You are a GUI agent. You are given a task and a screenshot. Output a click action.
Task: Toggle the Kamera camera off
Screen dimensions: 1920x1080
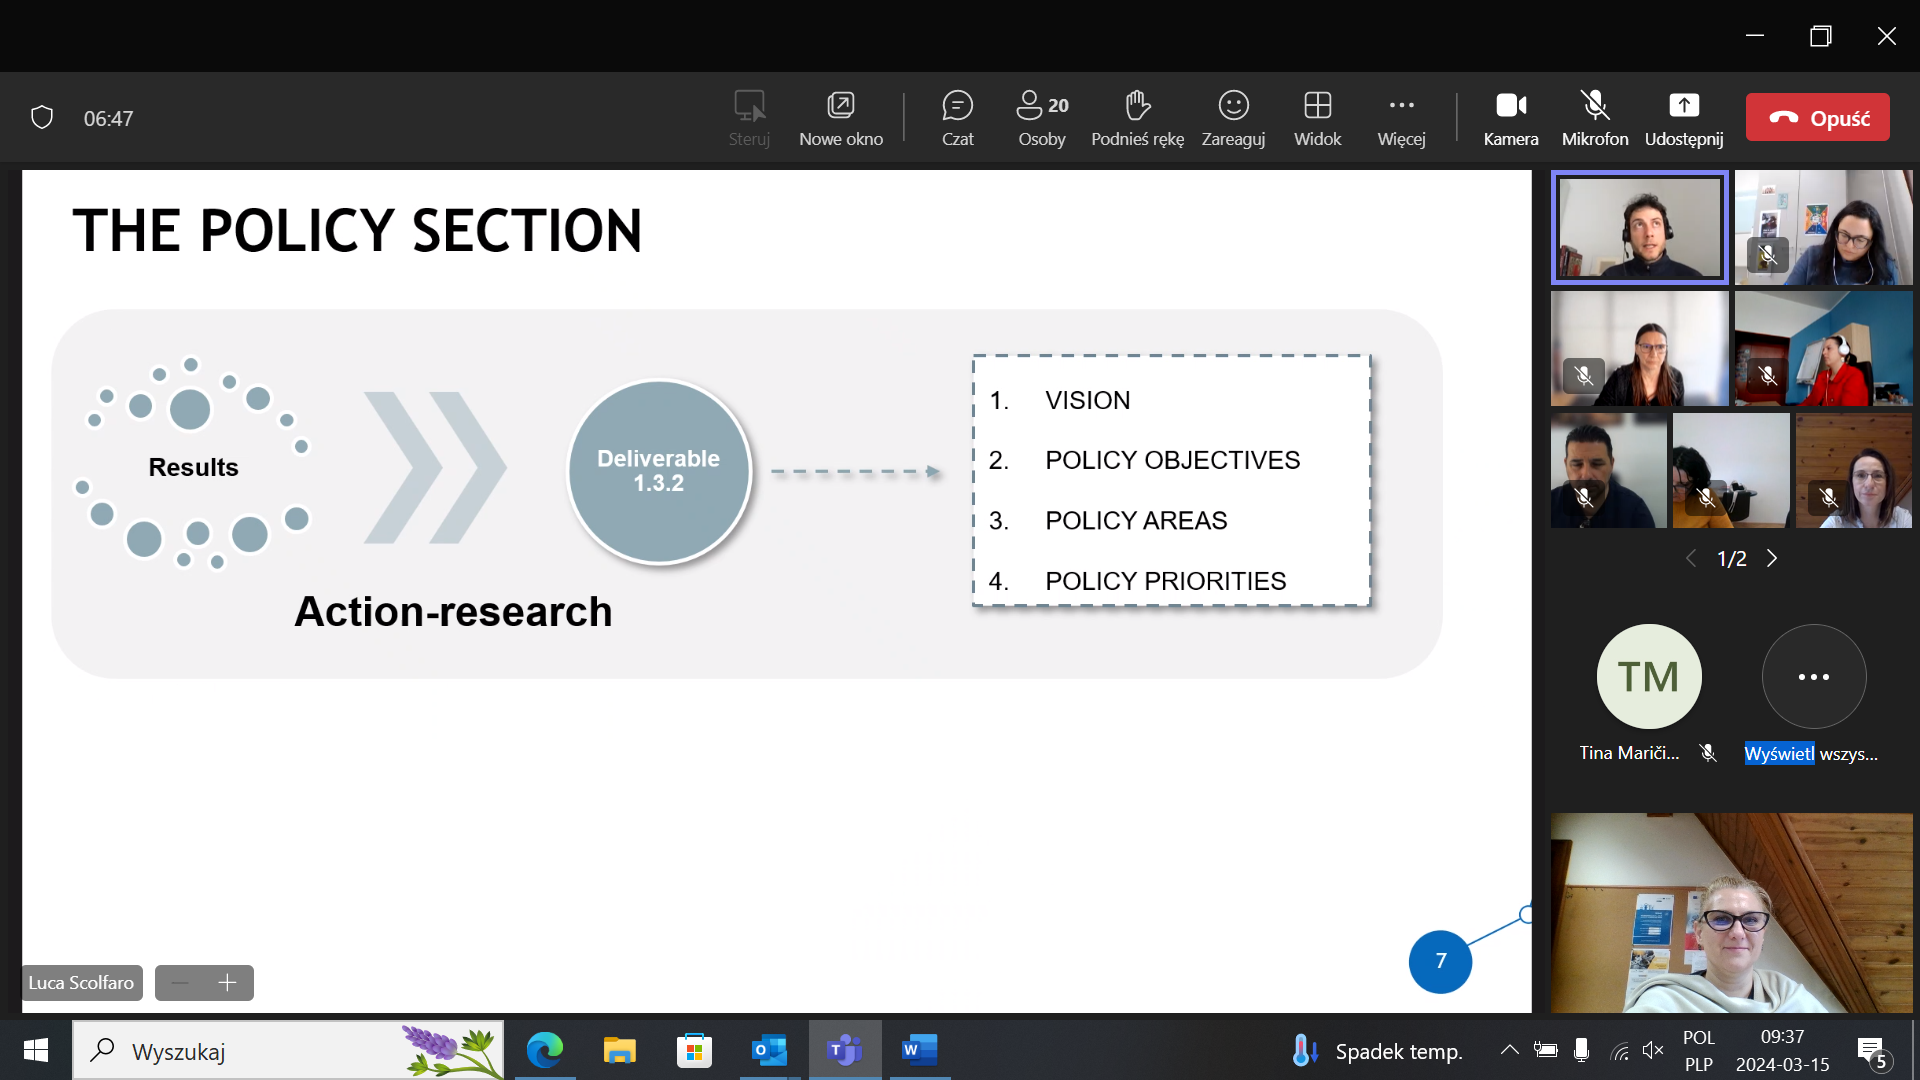(1510, 117)
